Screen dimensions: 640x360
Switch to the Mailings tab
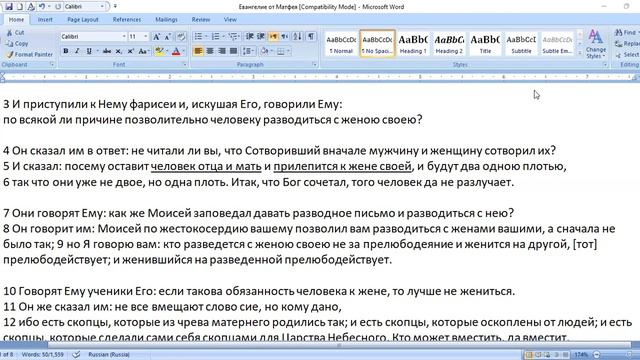click(166, 20)
